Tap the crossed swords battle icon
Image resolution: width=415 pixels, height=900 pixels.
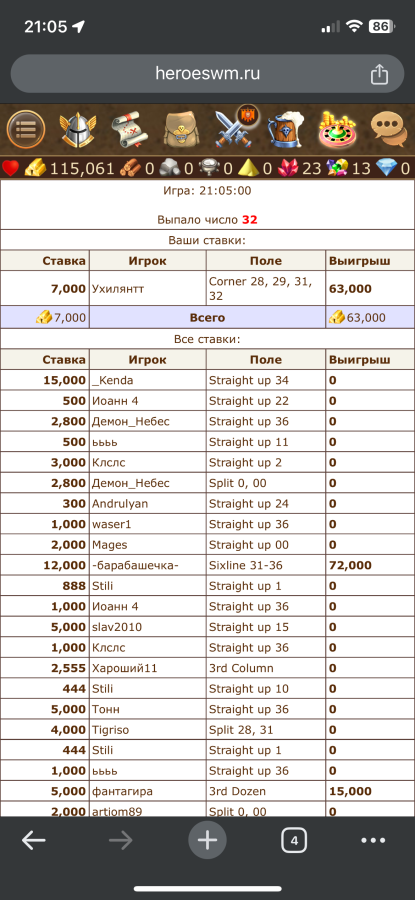(x=234, y=127)
